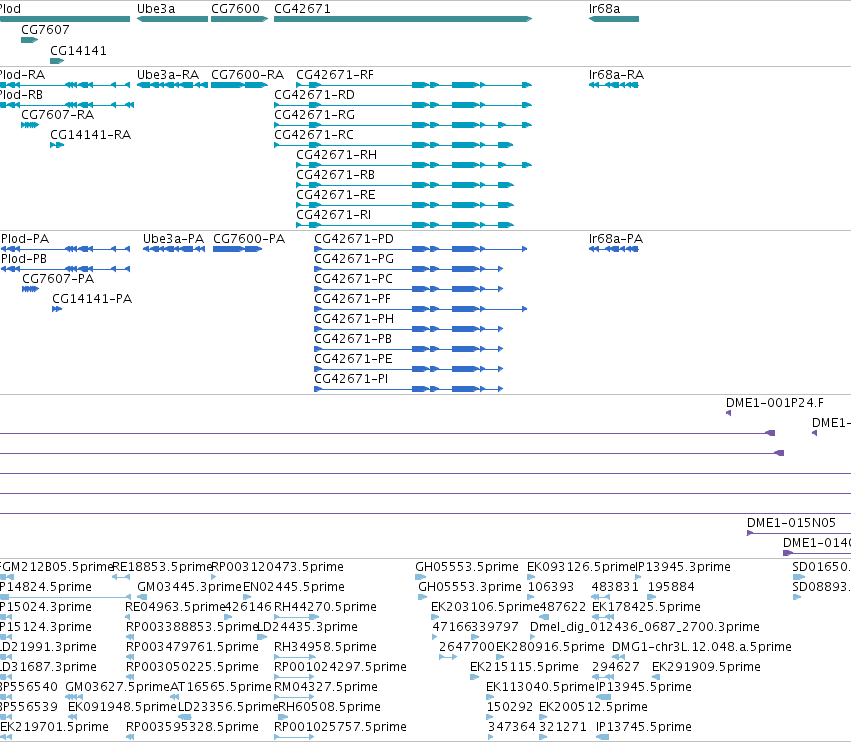Image resolution: width=851 pixels, height=742 pixels.
Task: Click the RH60508.5prime label
Action: pos(329,708)
